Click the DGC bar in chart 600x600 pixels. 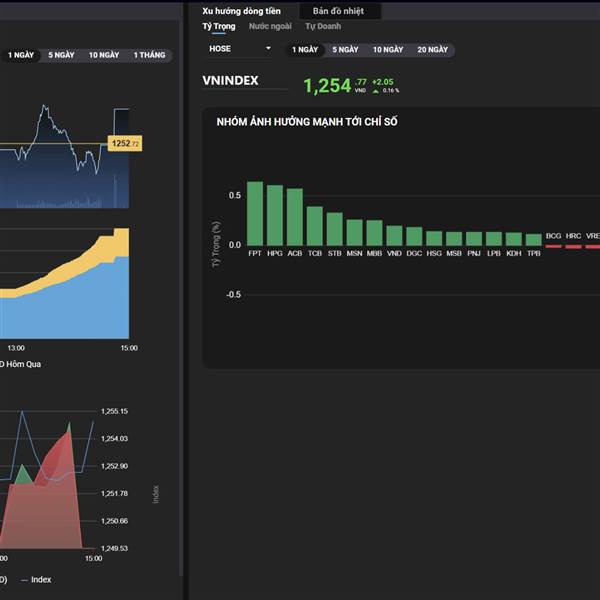coord(414,236)
